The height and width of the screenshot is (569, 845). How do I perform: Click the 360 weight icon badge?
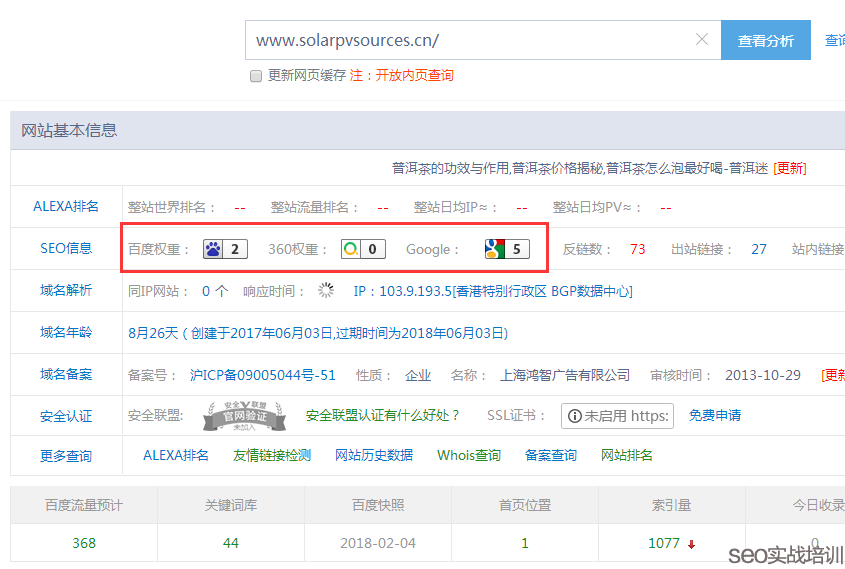[x=362, y=249]
